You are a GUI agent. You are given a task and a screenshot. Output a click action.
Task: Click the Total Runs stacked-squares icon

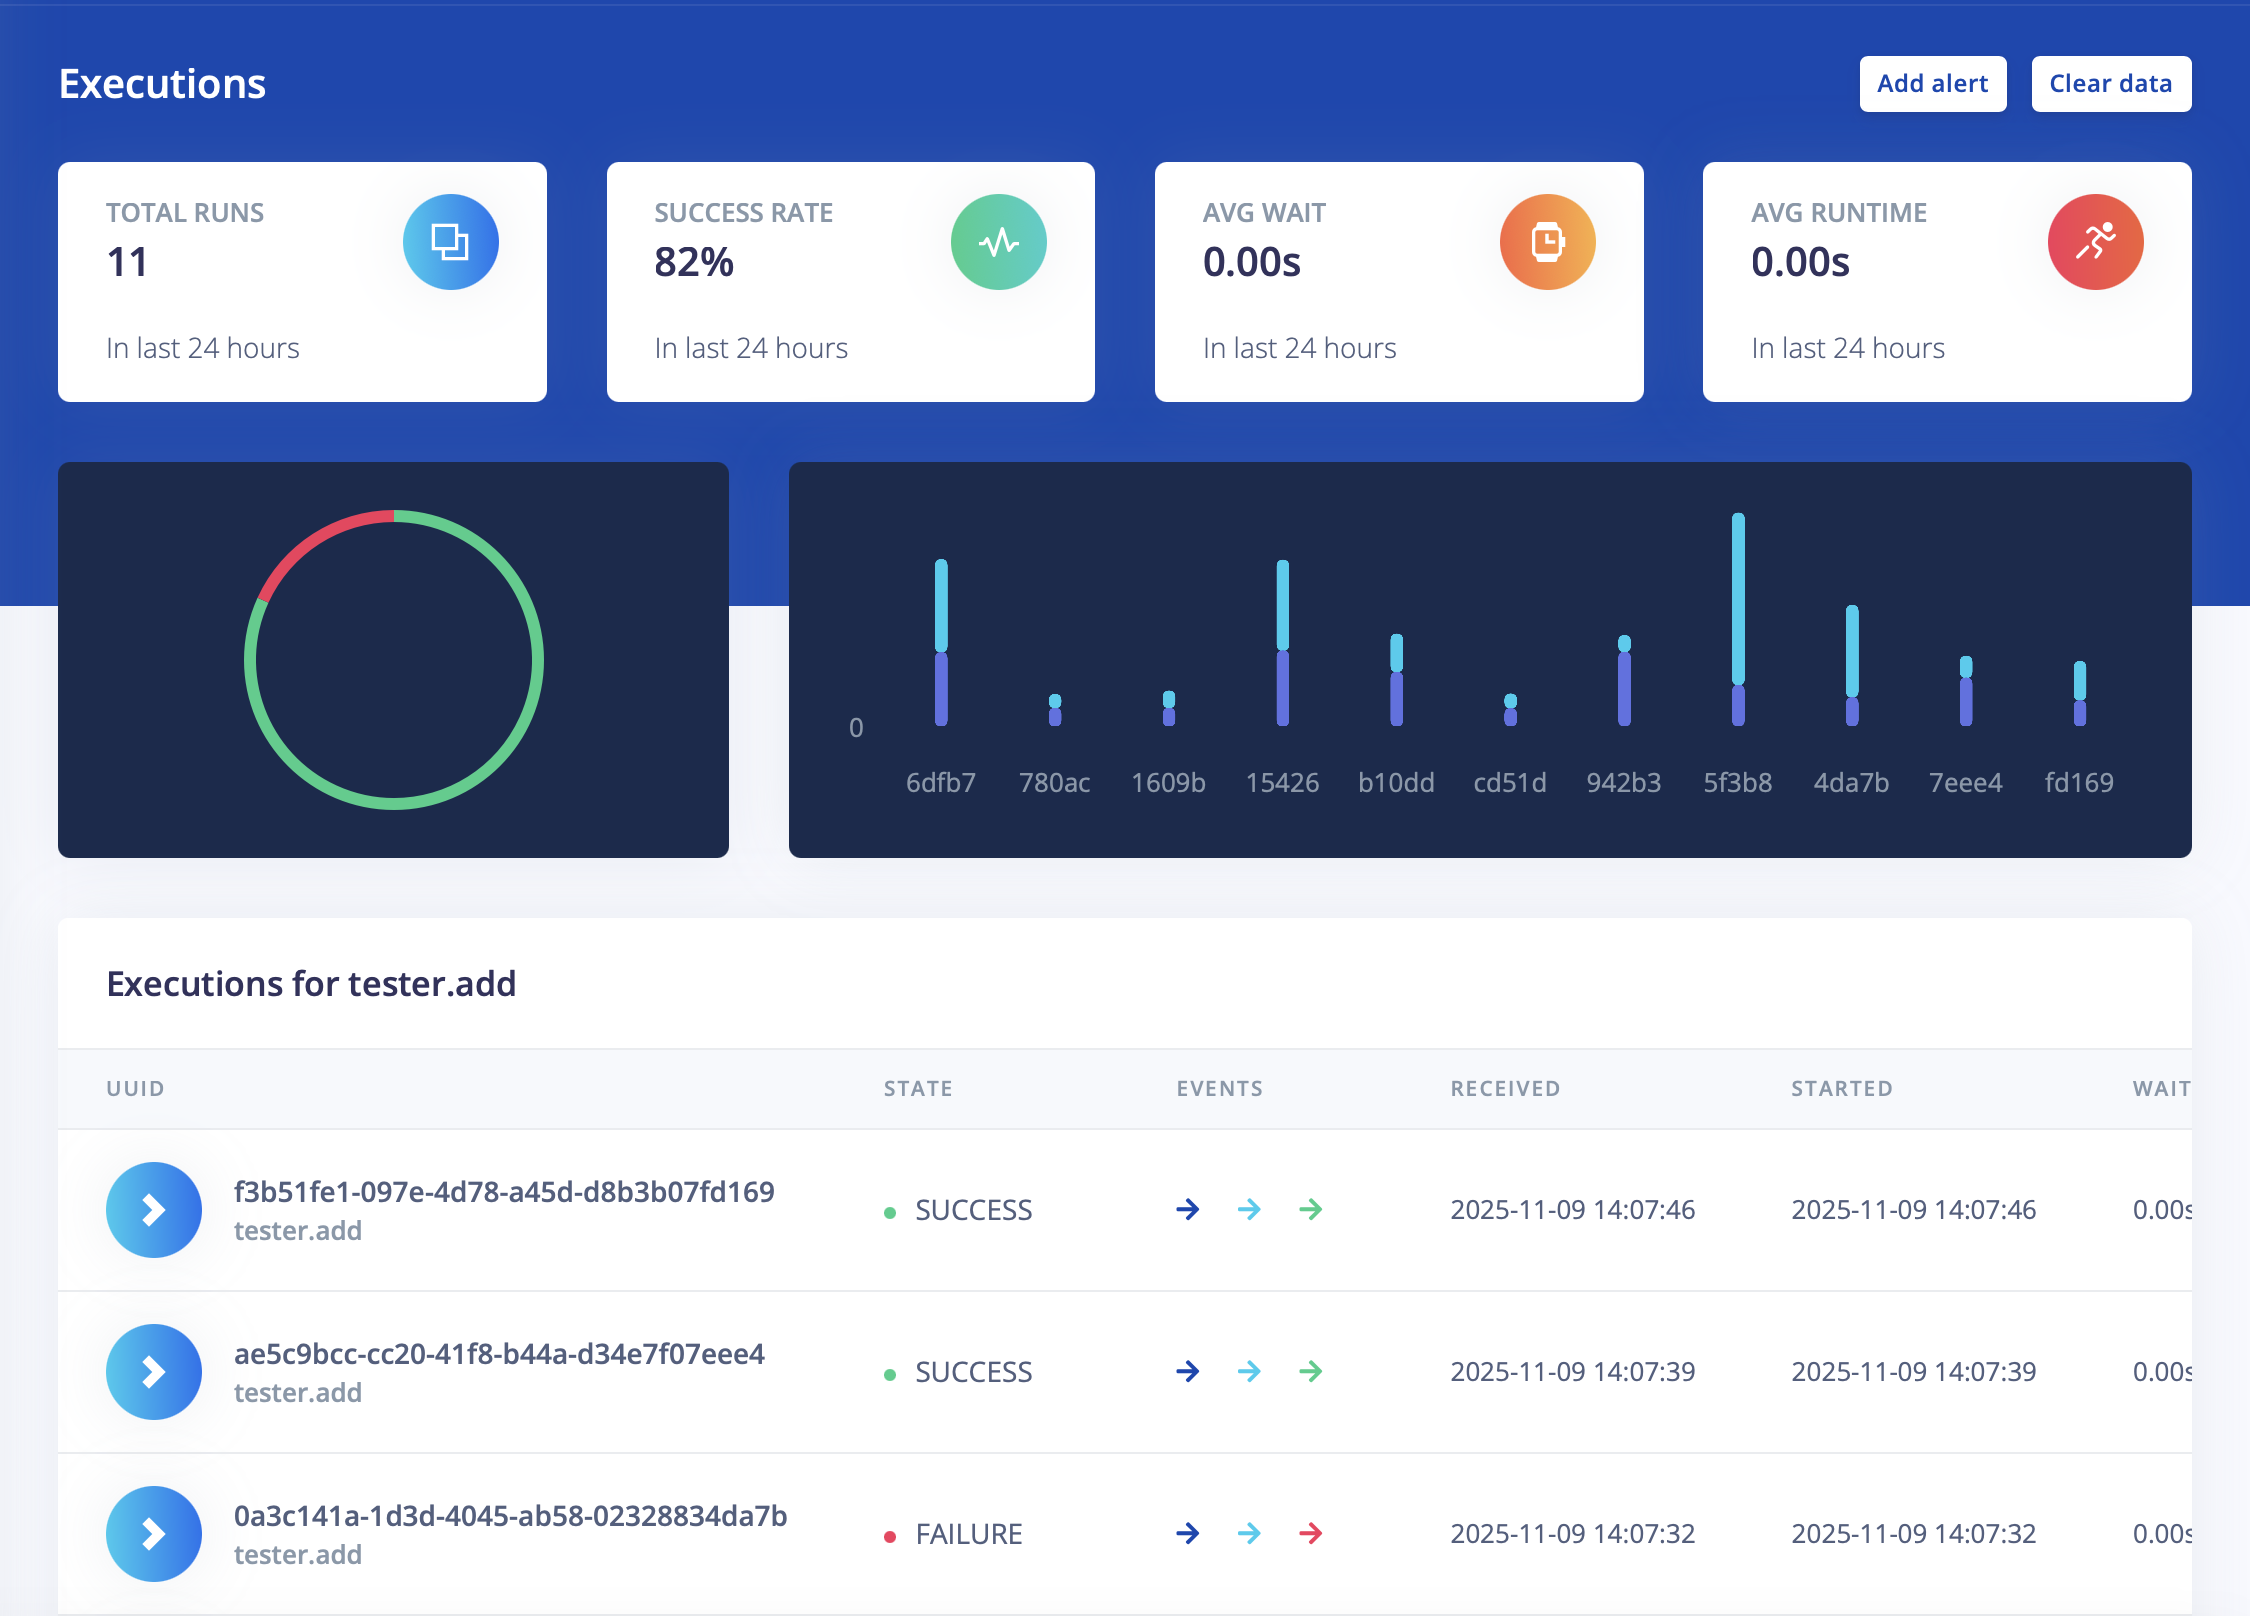450,242
